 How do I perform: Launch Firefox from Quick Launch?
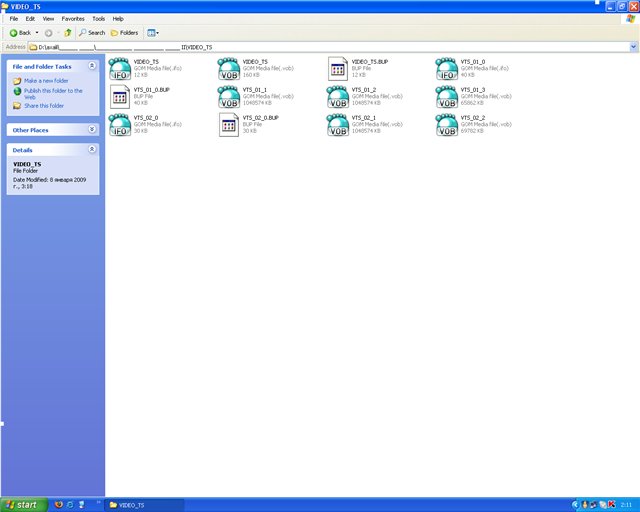pos(59,505)
